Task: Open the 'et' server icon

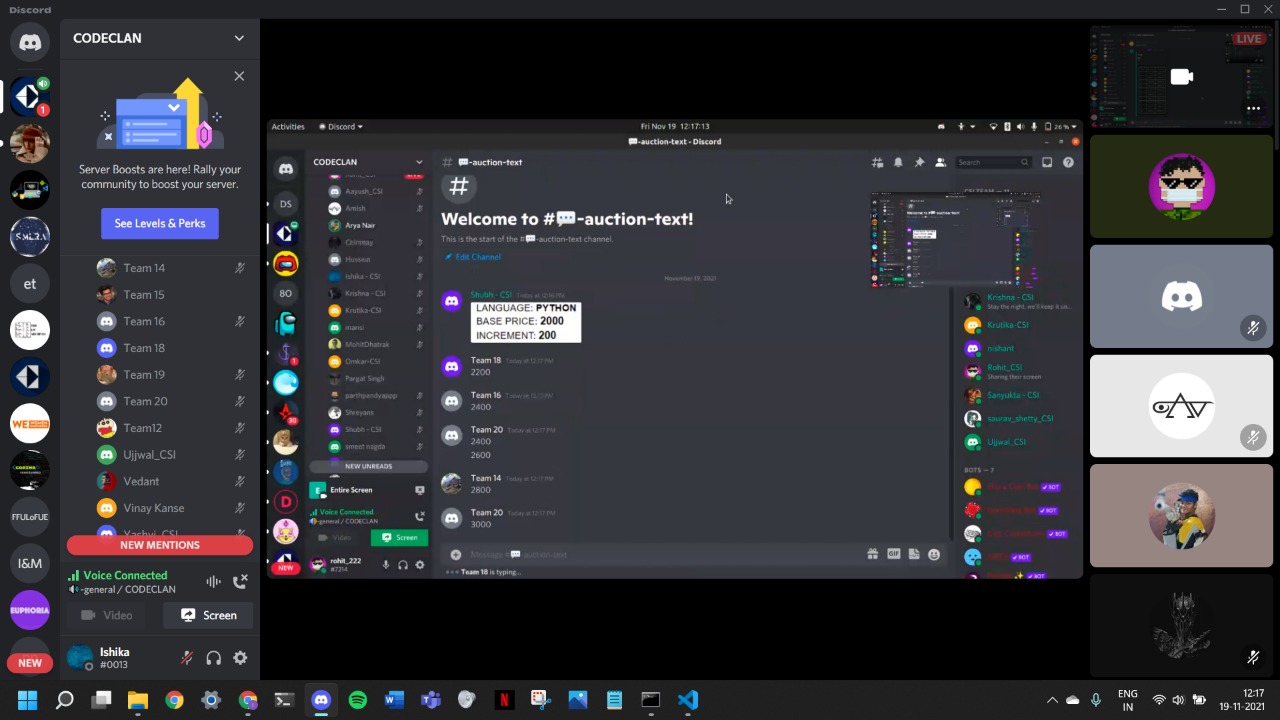Action: coord(30,284)
